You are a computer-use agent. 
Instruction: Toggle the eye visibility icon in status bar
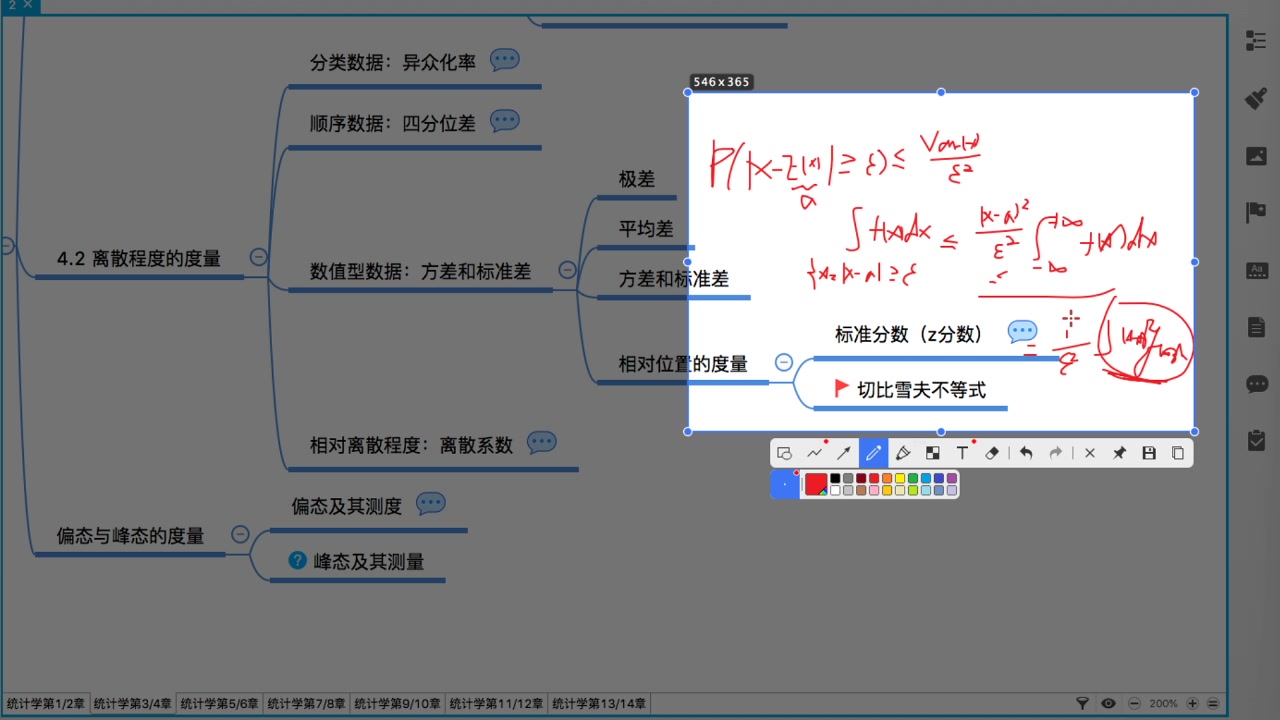click(x=1108, y=703)
